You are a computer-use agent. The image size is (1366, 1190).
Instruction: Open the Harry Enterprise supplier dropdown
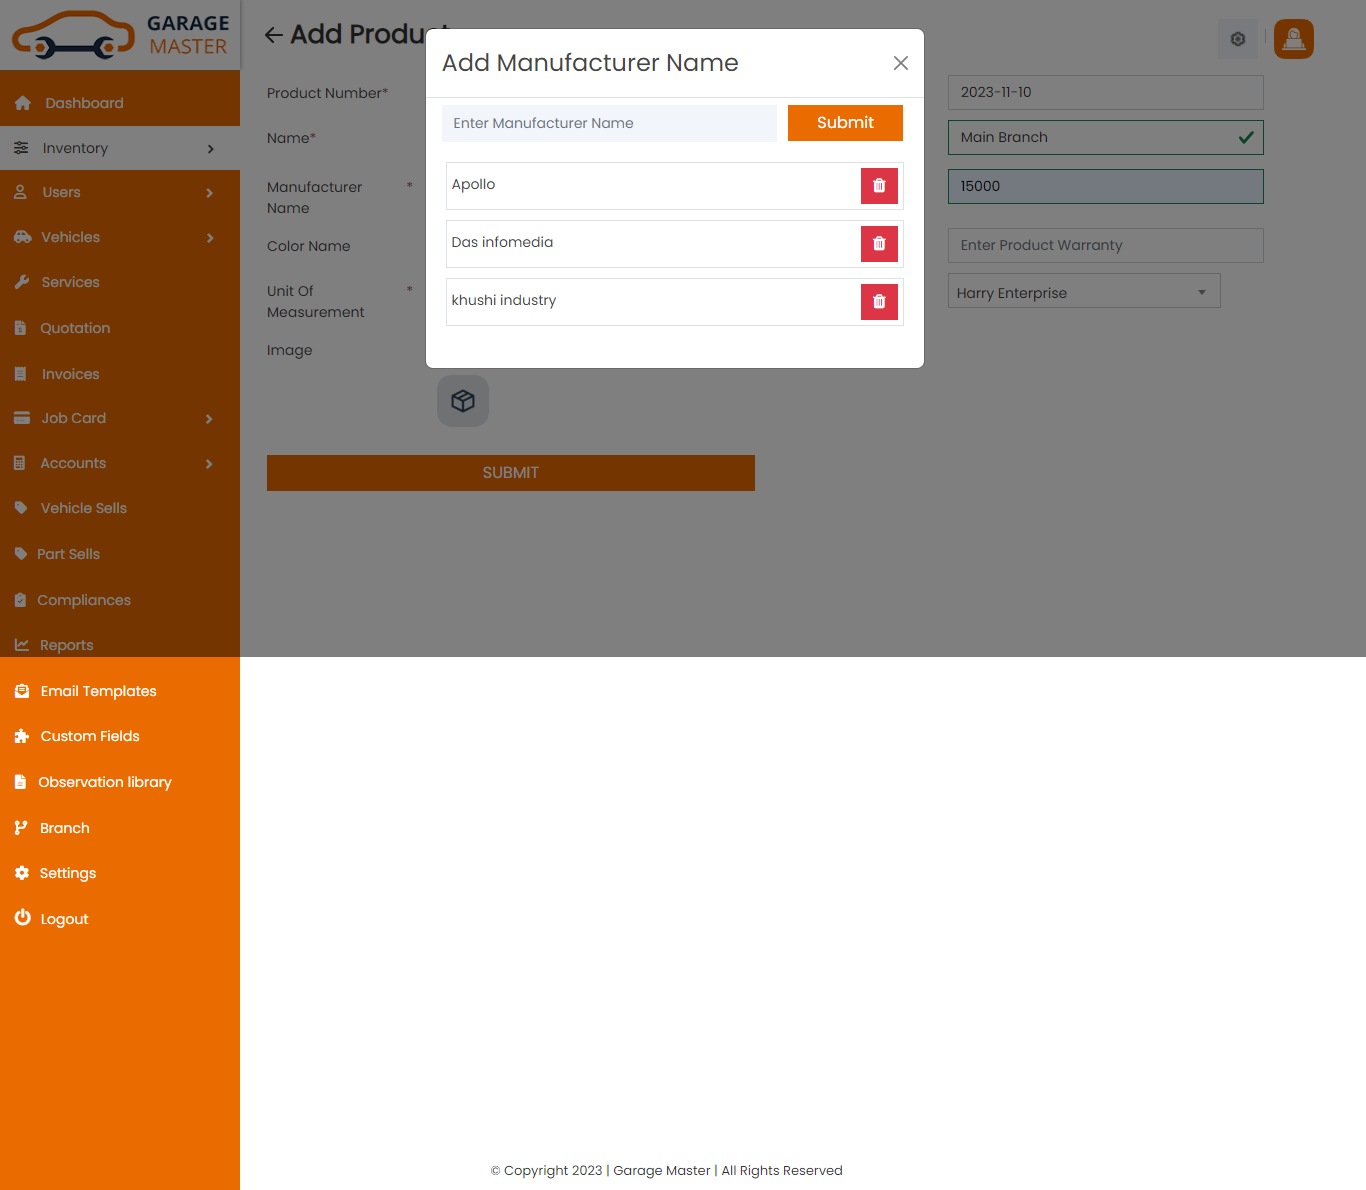click(x=1083, y=292)
